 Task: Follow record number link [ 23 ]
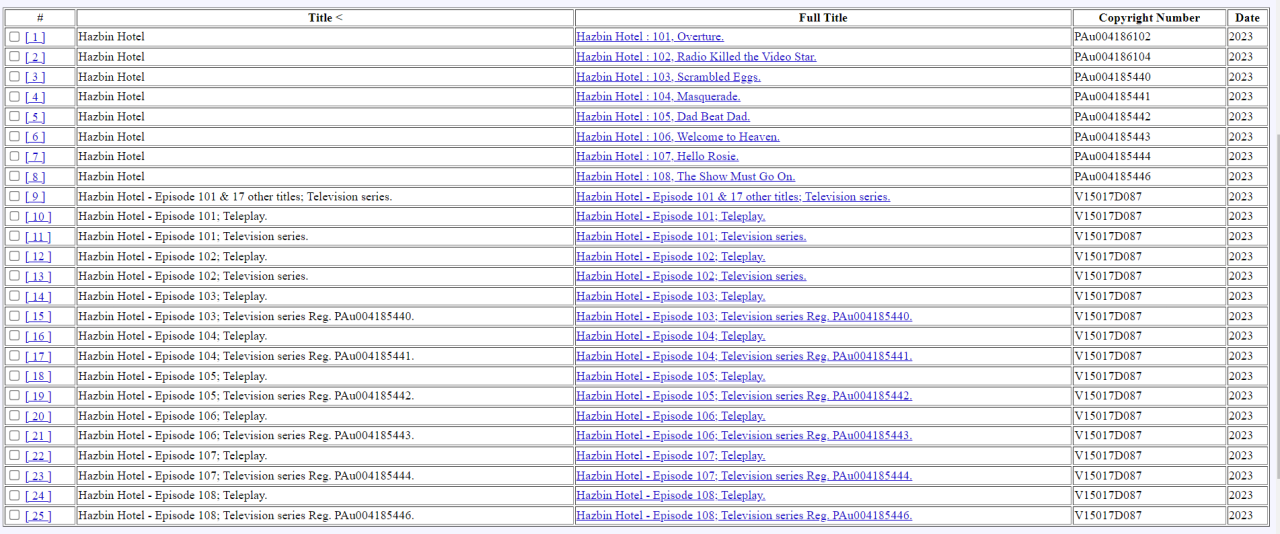point(38,476)
